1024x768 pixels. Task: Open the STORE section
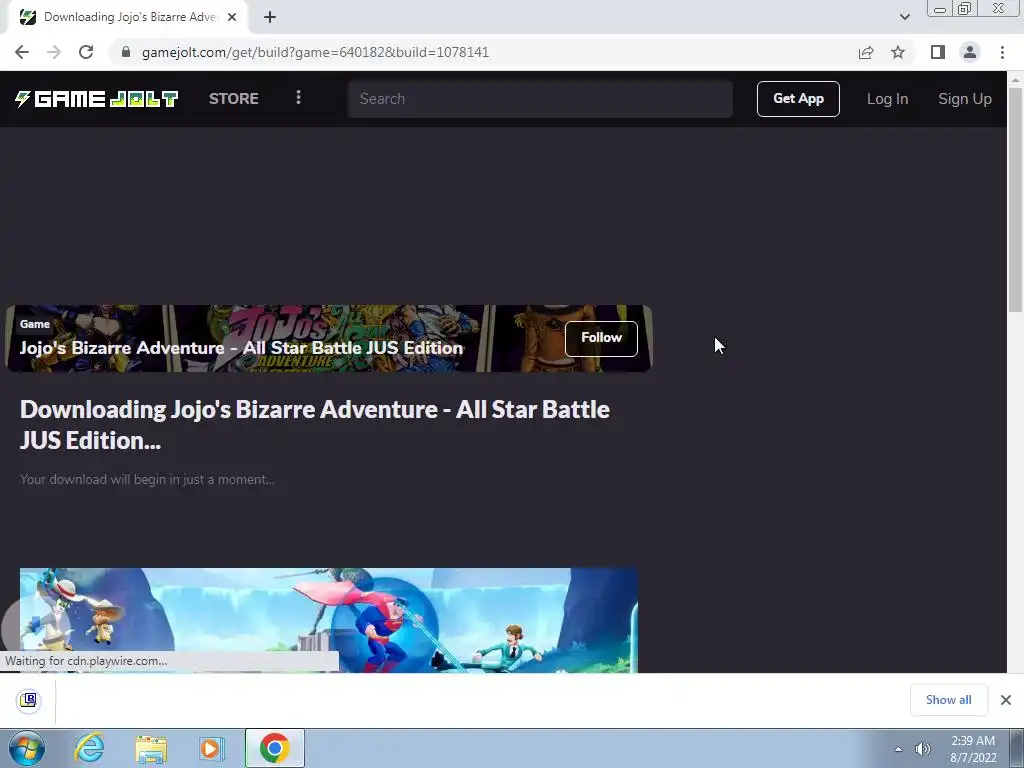point(234,99)
